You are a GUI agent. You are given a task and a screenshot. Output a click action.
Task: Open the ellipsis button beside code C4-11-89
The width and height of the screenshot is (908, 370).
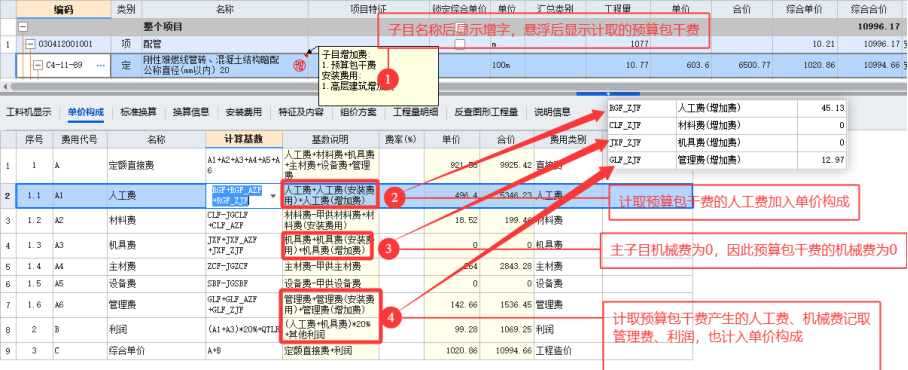[x=101, y=65]
